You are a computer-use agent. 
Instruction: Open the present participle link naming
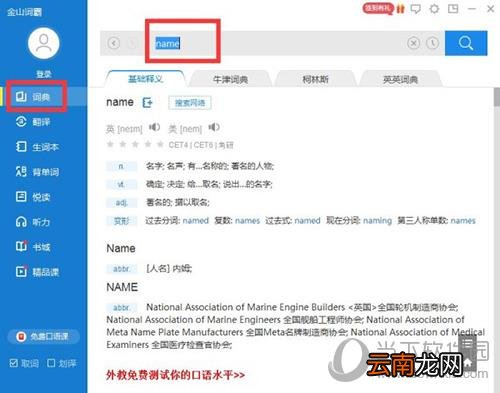377,221
